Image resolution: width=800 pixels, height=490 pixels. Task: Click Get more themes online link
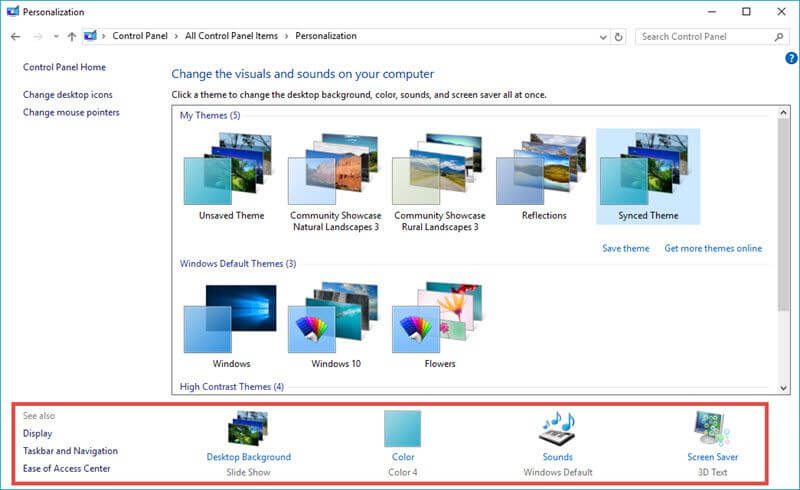click(x=713, y=249)
